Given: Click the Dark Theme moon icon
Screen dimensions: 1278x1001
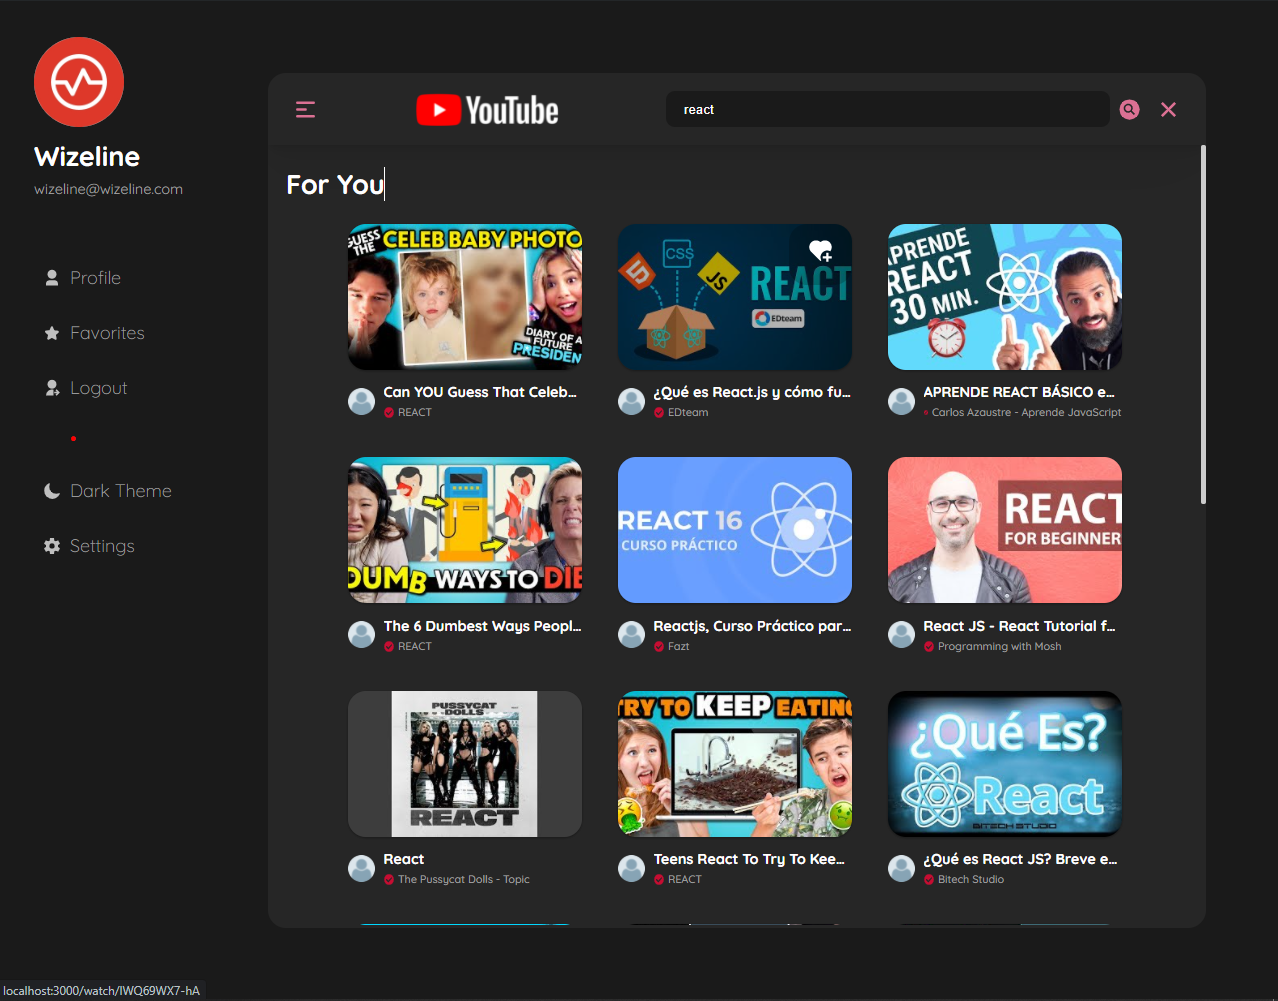Looking at the screenshot, I should [x=52, y=491].
